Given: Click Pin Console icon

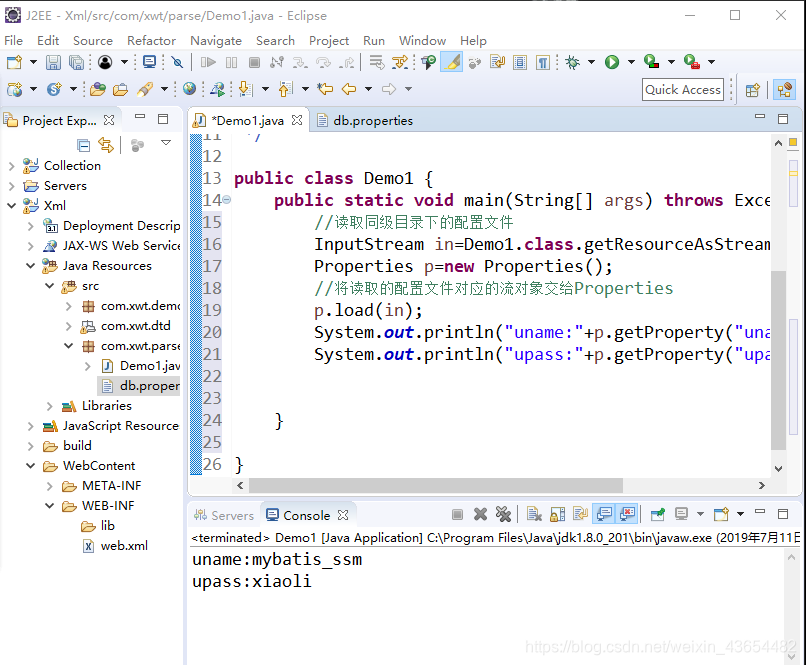Looking at the screenshot, I should 657,514.
